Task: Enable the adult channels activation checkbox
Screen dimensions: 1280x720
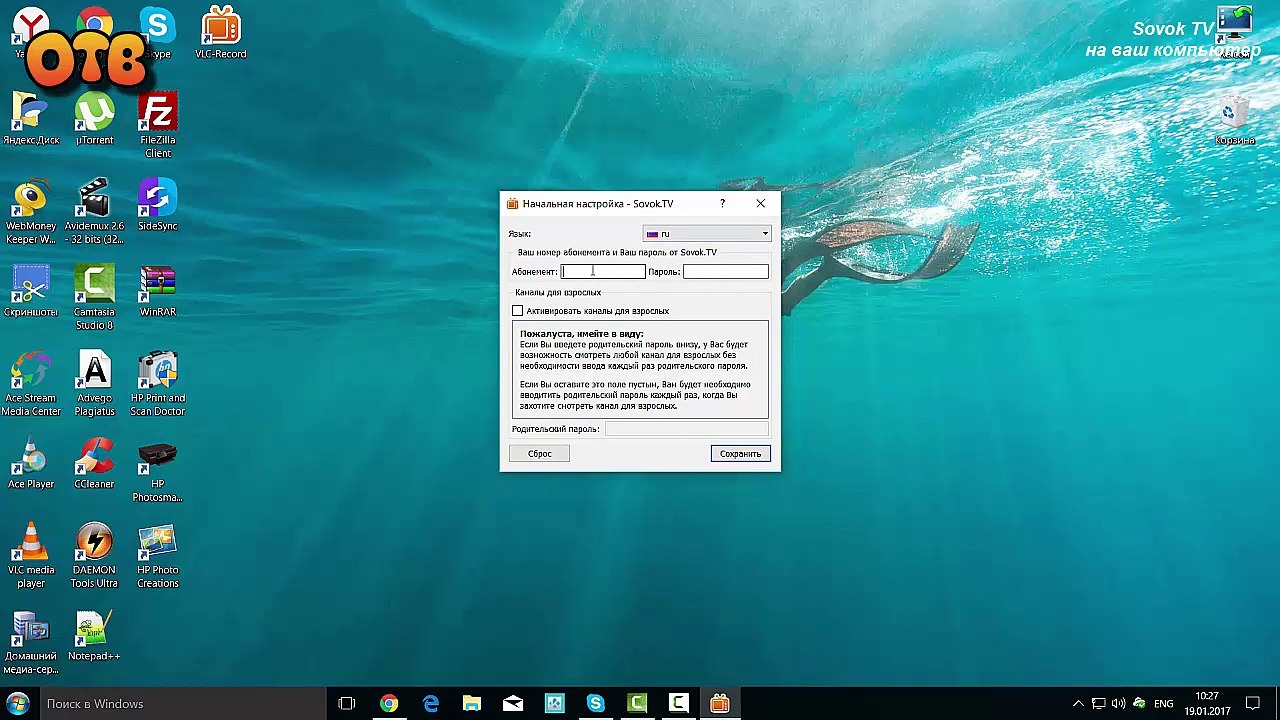Action: coord(518,311)
